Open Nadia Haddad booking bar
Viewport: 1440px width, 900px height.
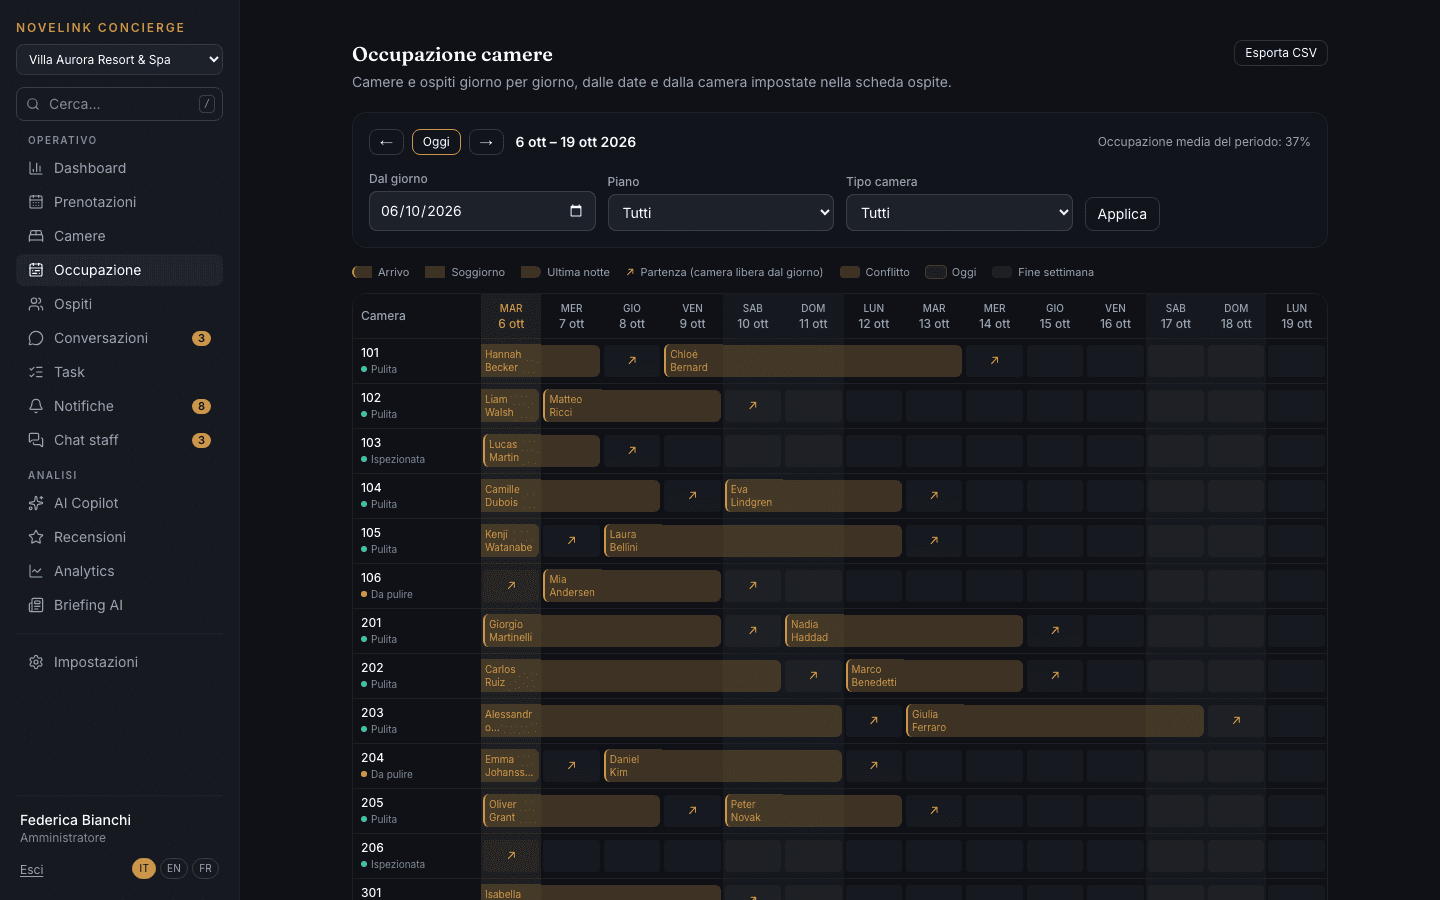(904, 631)
